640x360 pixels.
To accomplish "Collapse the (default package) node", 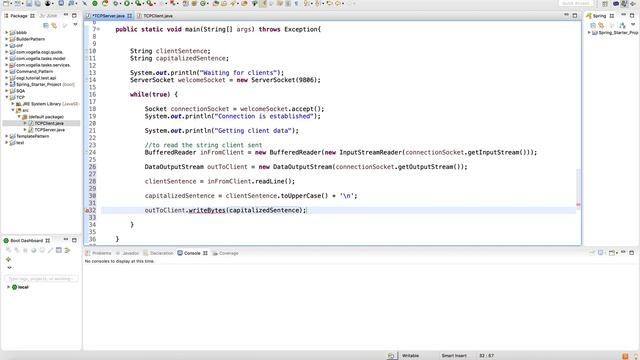I will (x=19, y=117).
